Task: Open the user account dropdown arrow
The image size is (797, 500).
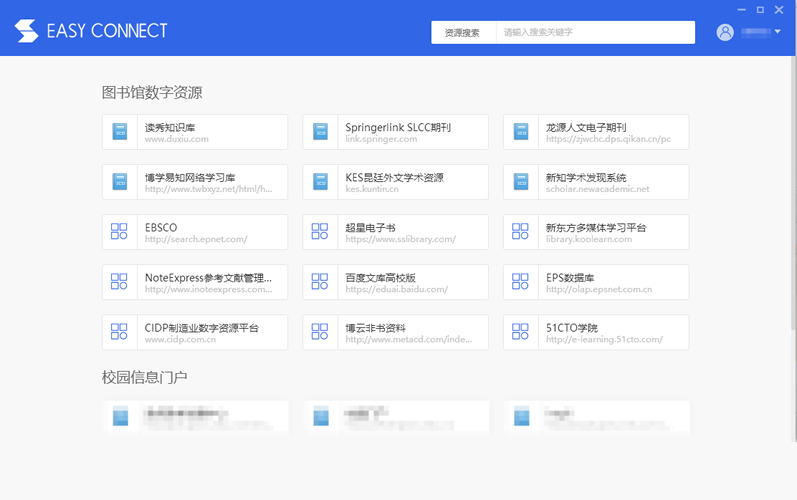Action: pos(778,32)
